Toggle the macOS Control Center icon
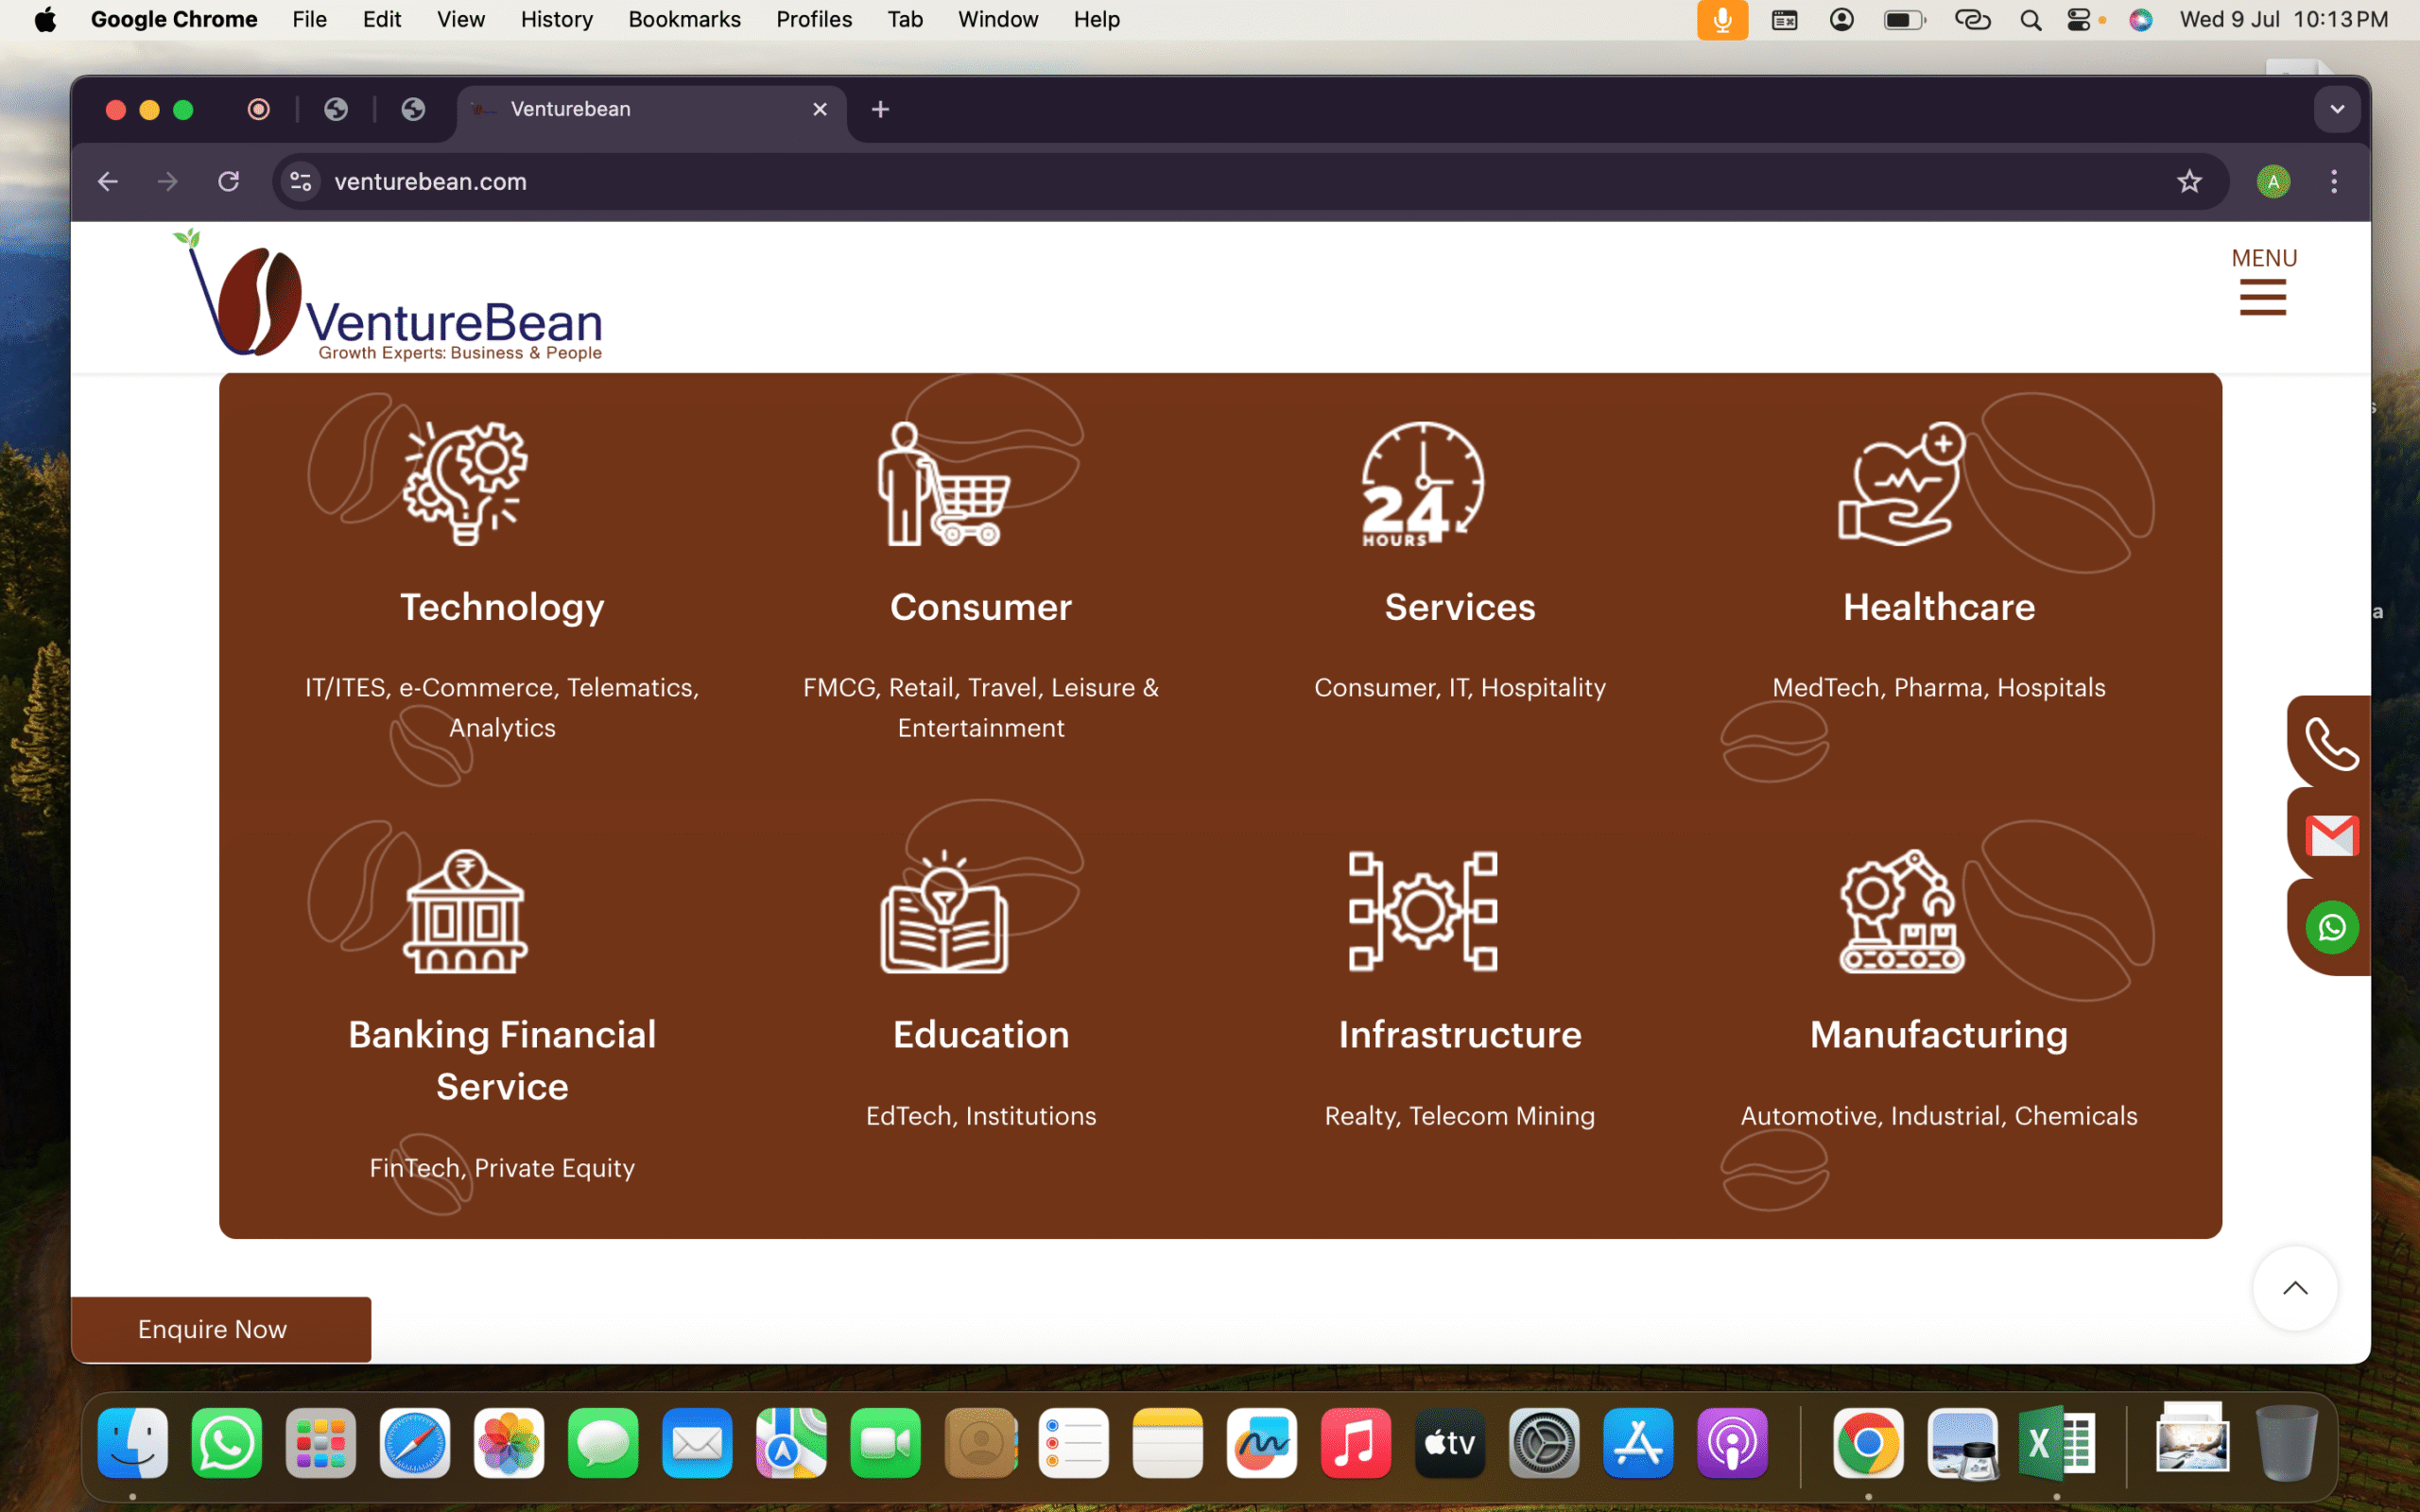This screenshot has width=2420, height=1512. [2078, 19]
